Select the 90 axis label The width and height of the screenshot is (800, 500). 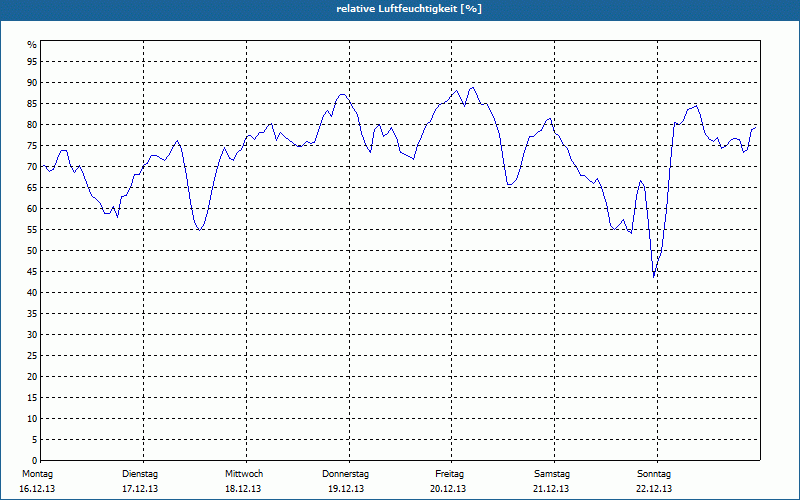[32, 83]
